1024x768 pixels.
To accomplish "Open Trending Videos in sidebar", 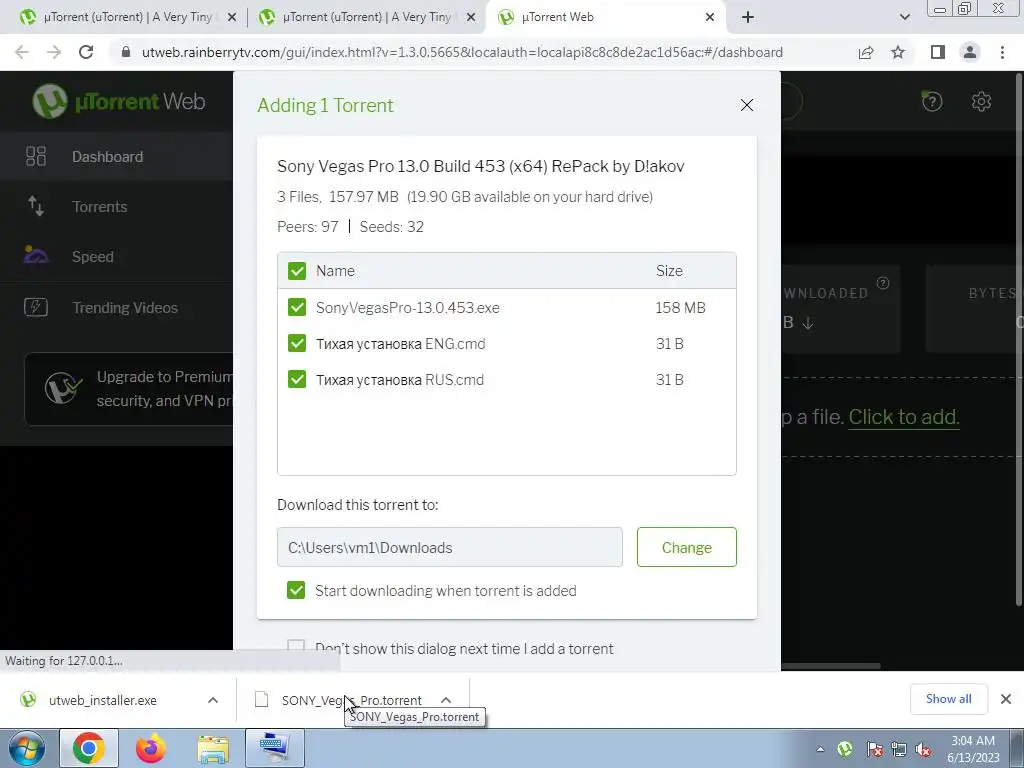I will (116, 307).
